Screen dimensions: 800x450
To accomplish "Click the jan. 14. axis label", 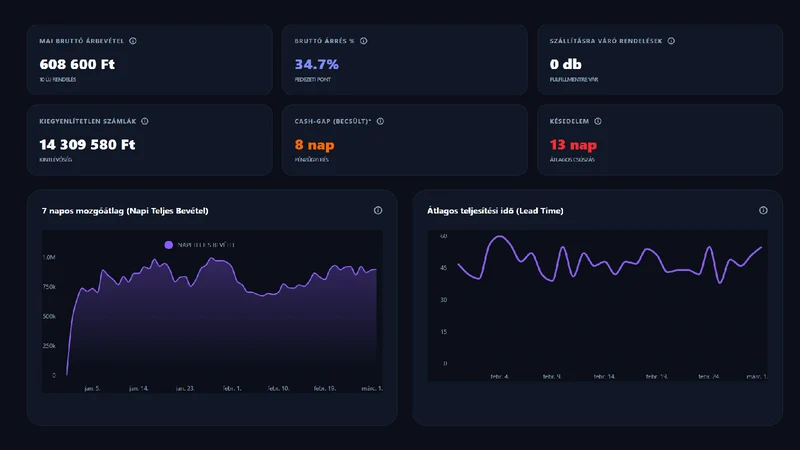I will [x=138, y=388].
